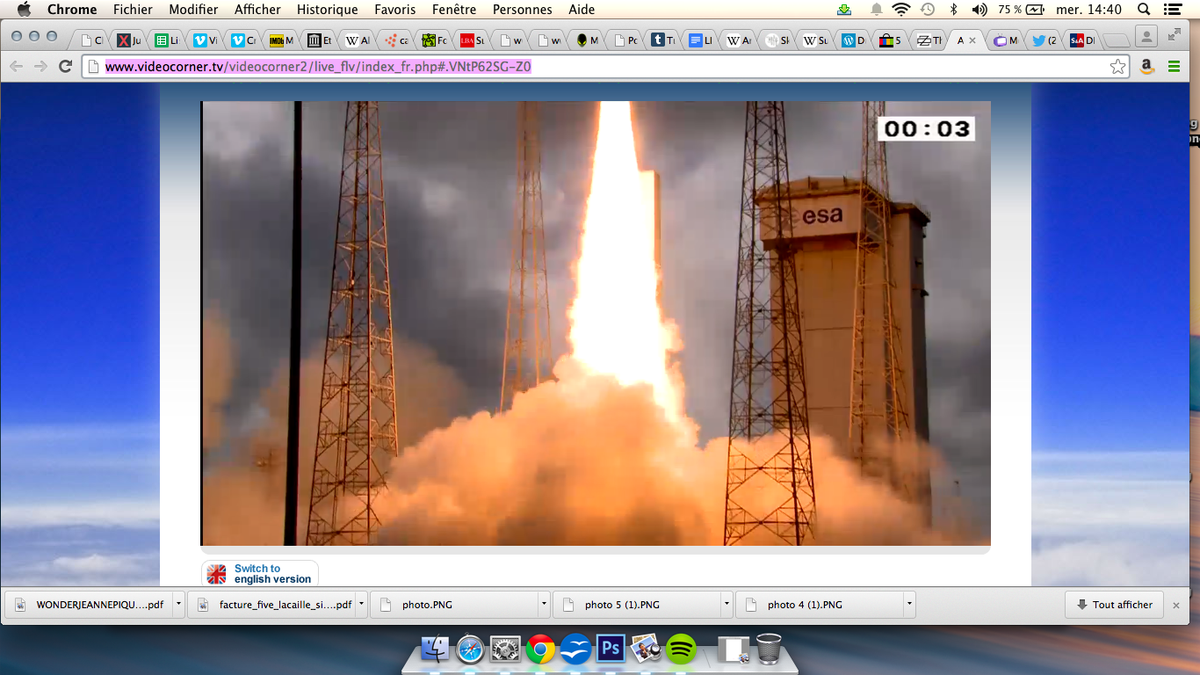
Task: Open the Chrome application menu
Action: [x=72, y=9]
